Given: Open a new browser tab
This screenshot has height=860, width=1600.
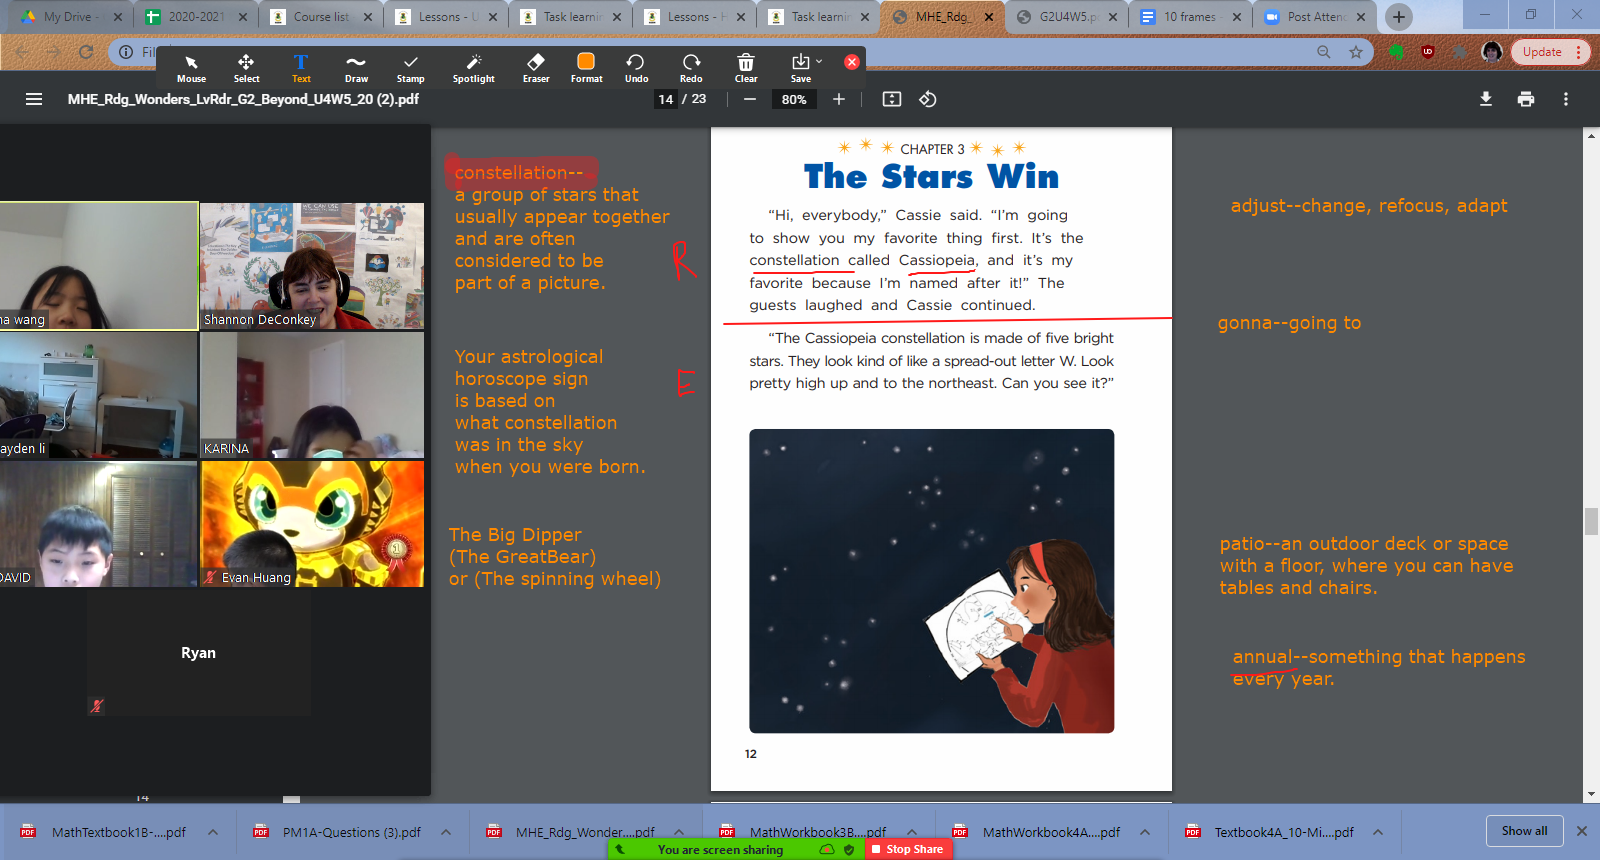Looking at the screenshot, I should click(1399, 17).
